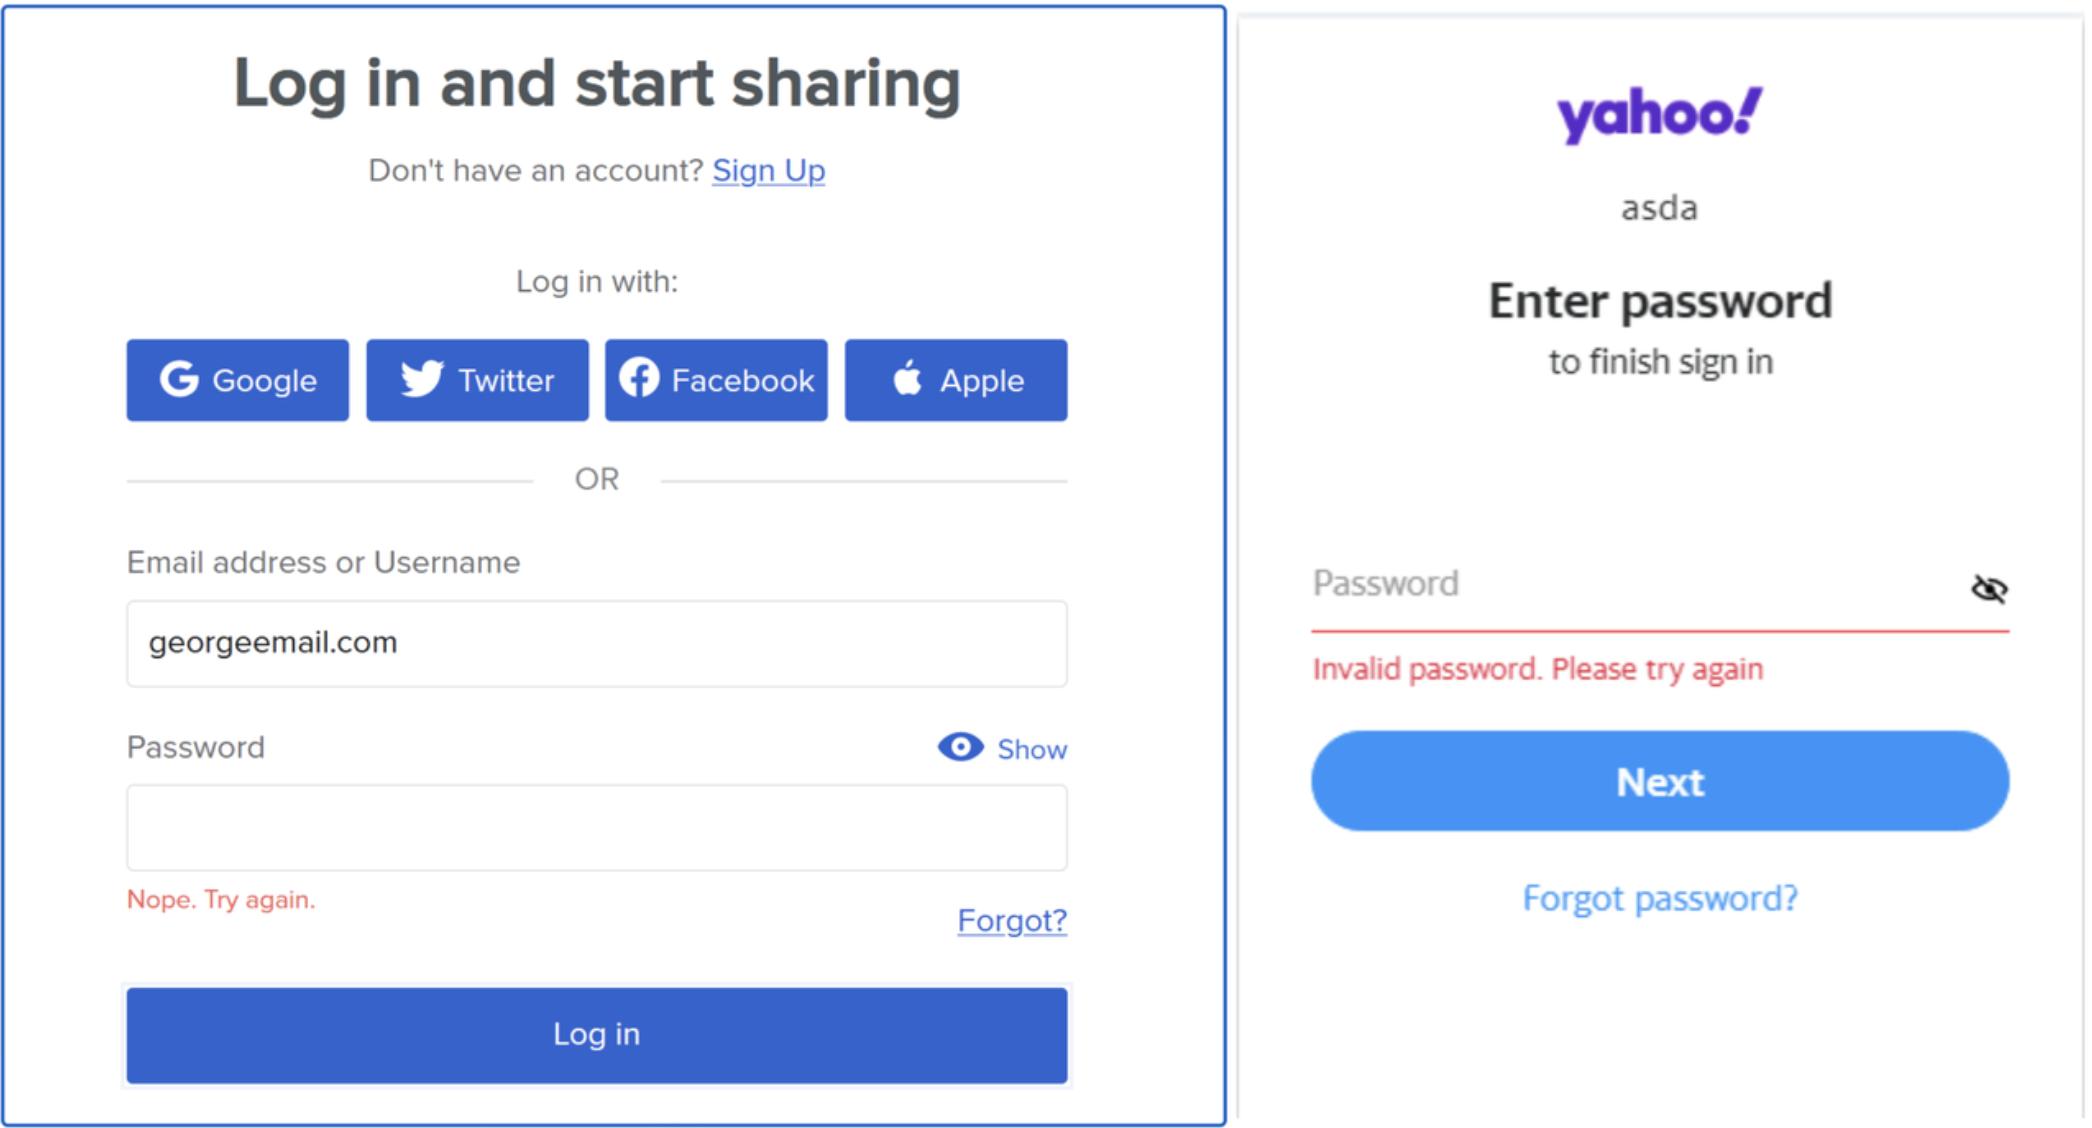The width and height of the screenshot is (2092, 1128).
Task: Sign in using Facebook button
Action: click(716, 380)
